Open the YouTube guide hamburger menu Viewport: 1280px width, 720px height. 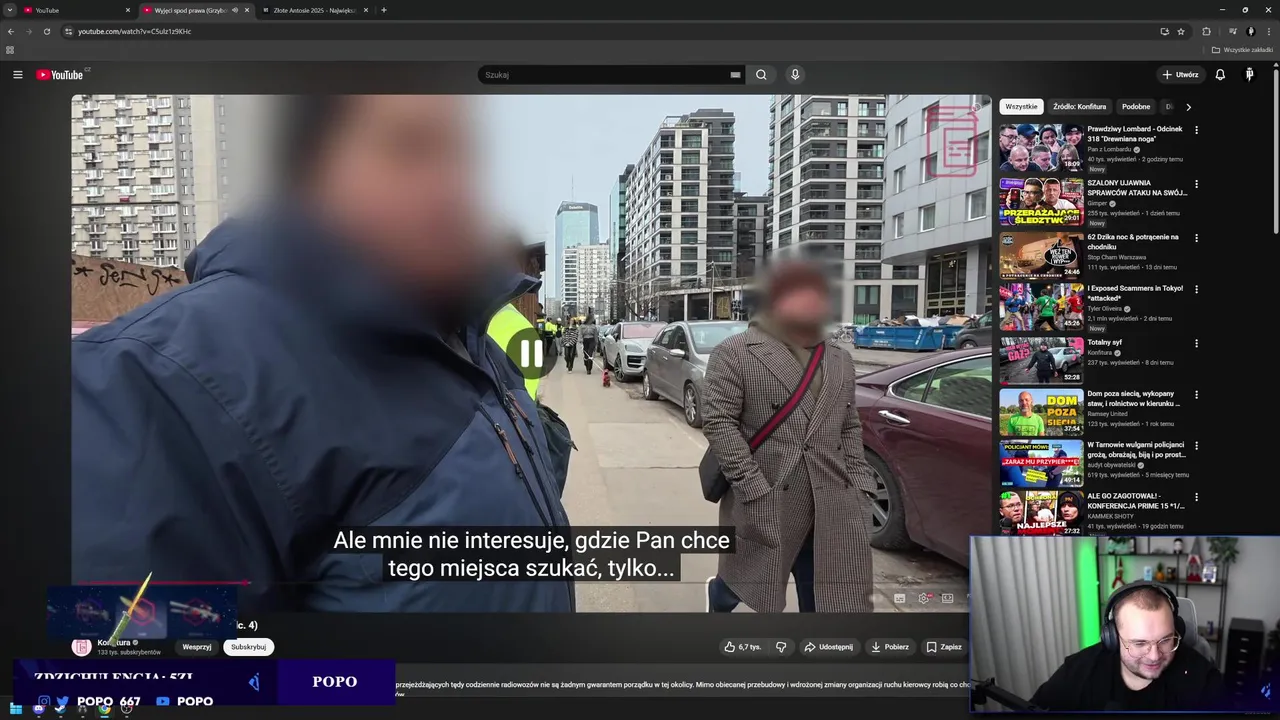[x=17, y=75]
